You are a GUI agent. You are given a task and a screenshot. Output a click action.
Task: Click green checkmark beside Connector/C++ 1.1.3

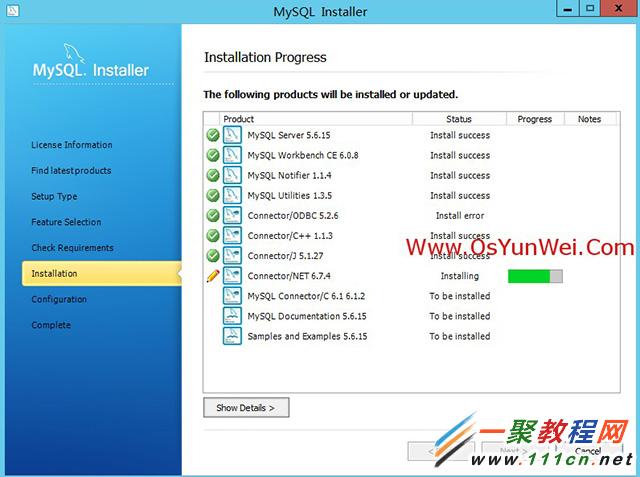(x=213, y=235)
